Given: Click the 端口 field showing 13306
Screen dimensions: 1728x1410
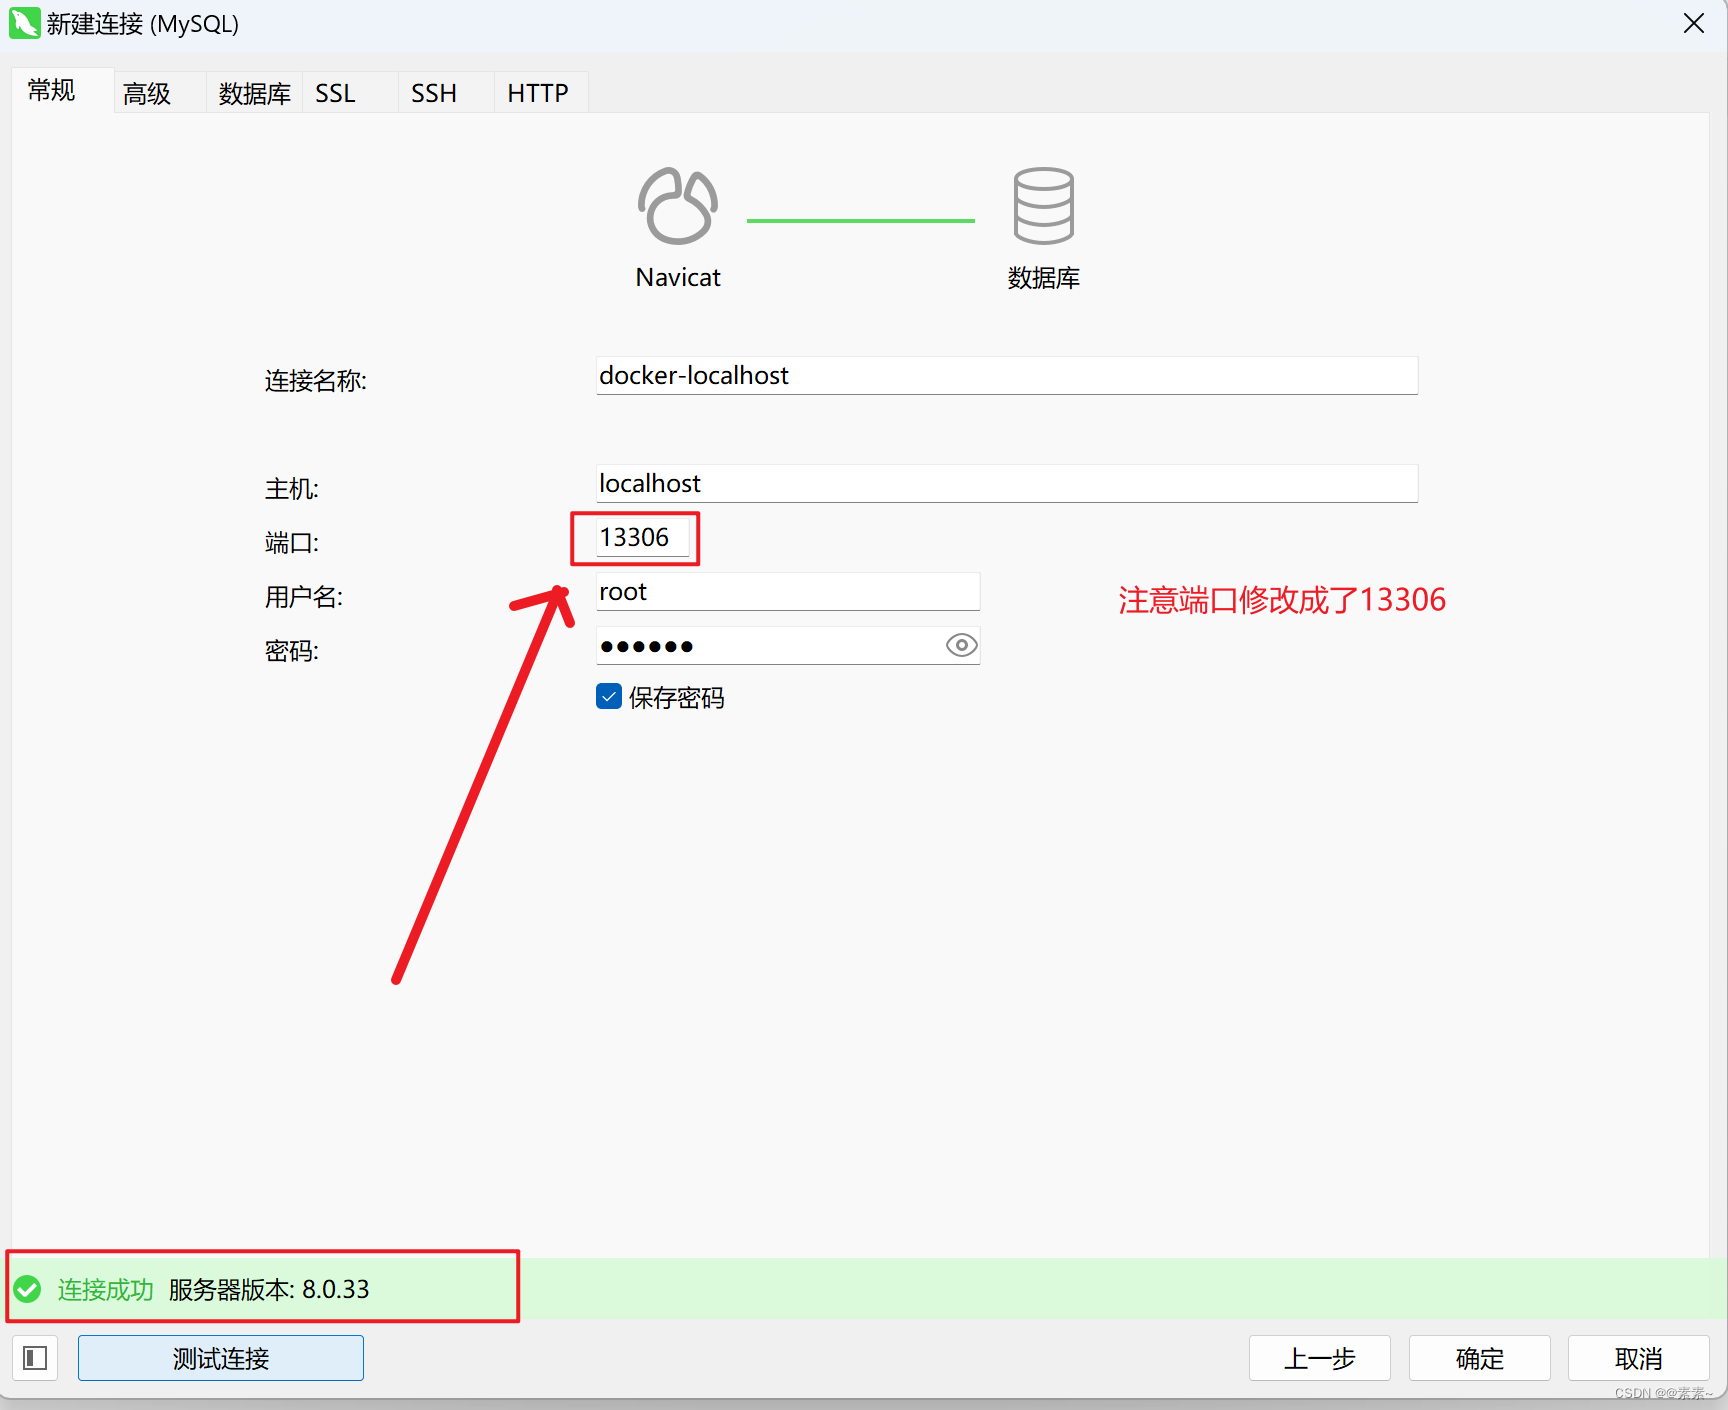Looking at the screenshot, I should [643, 537].
